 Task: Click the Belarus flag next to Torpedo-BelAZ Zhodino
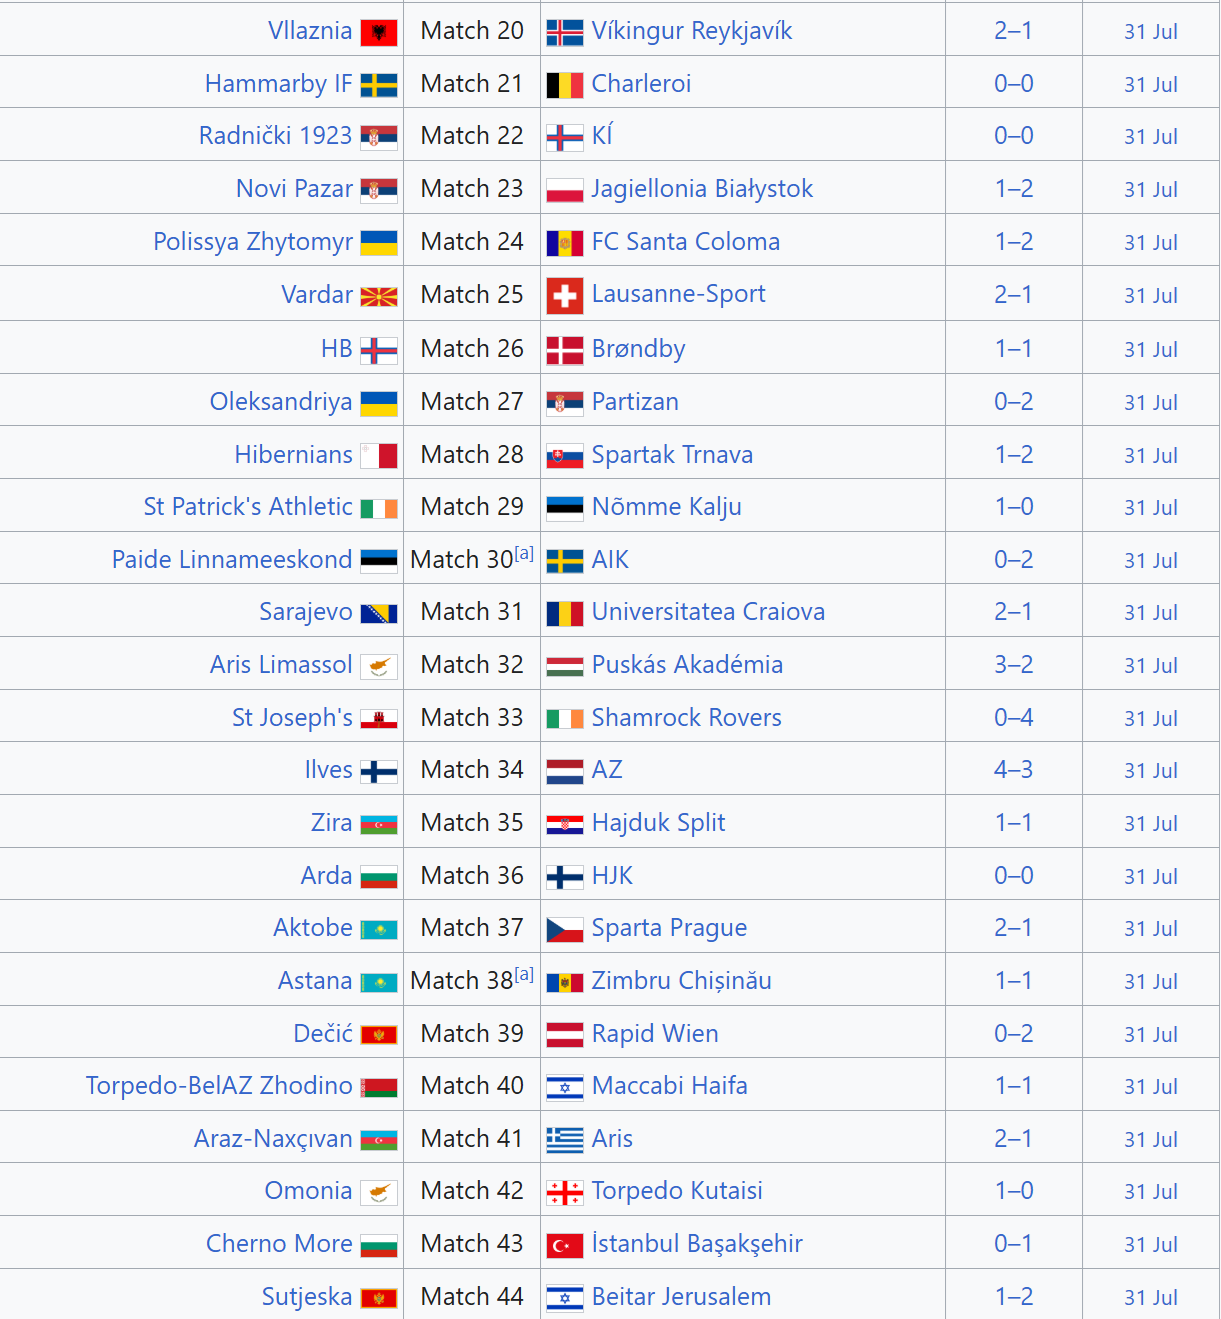tap(379, 1087)
